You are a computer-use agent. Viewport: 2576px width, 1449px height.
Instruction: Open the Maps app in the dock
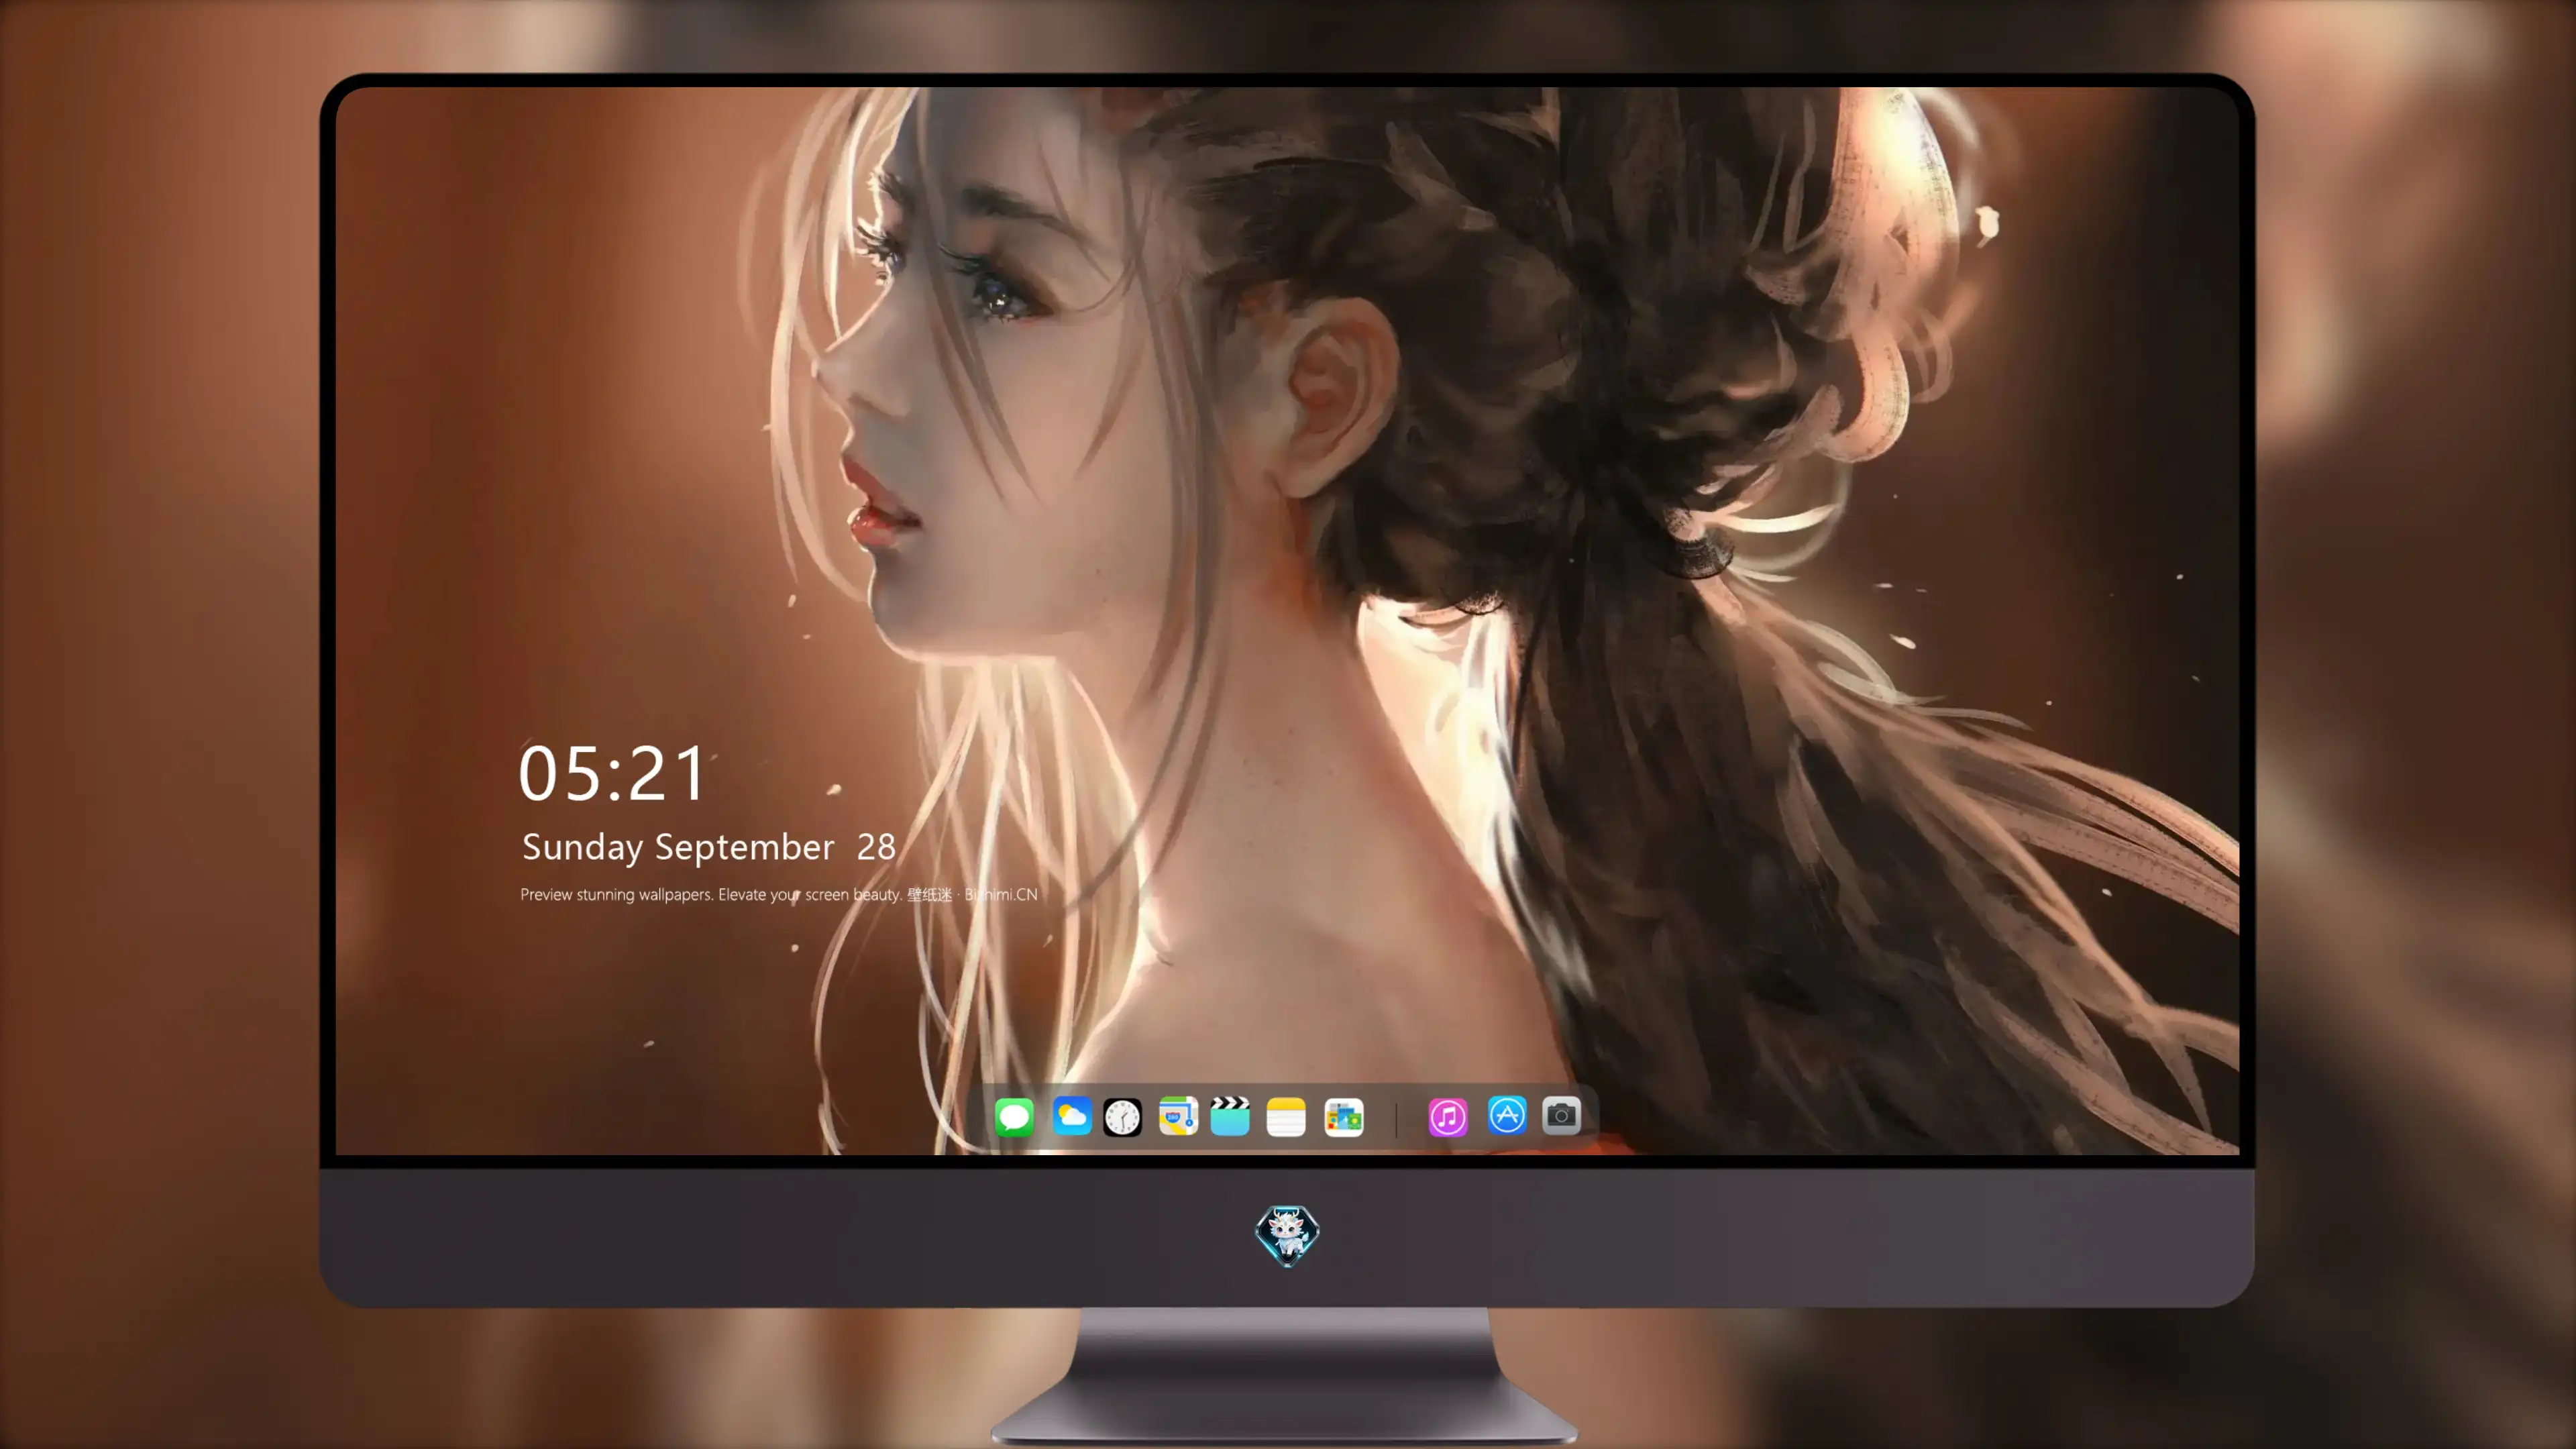tap(1178, 1116)
